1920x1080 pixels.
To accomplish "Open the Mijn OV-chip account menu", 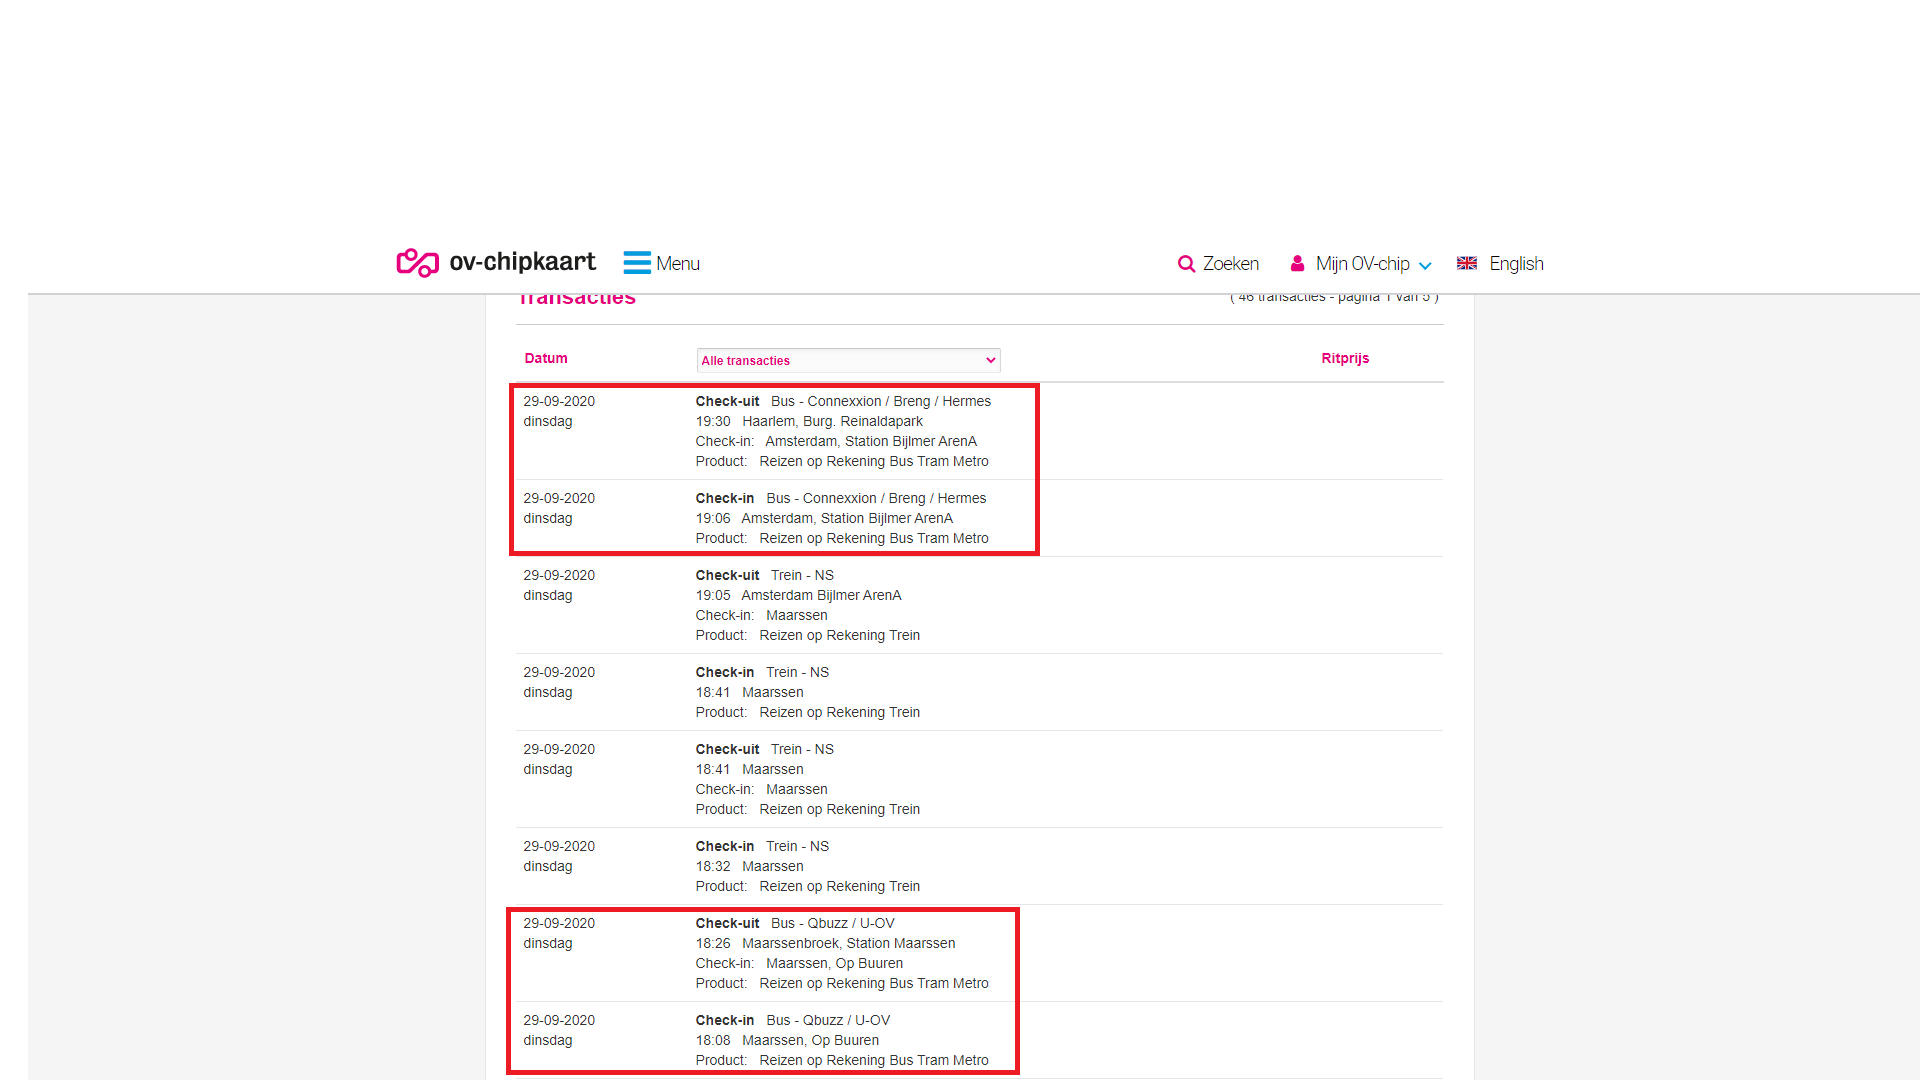I will click(x=1362, y=264).
